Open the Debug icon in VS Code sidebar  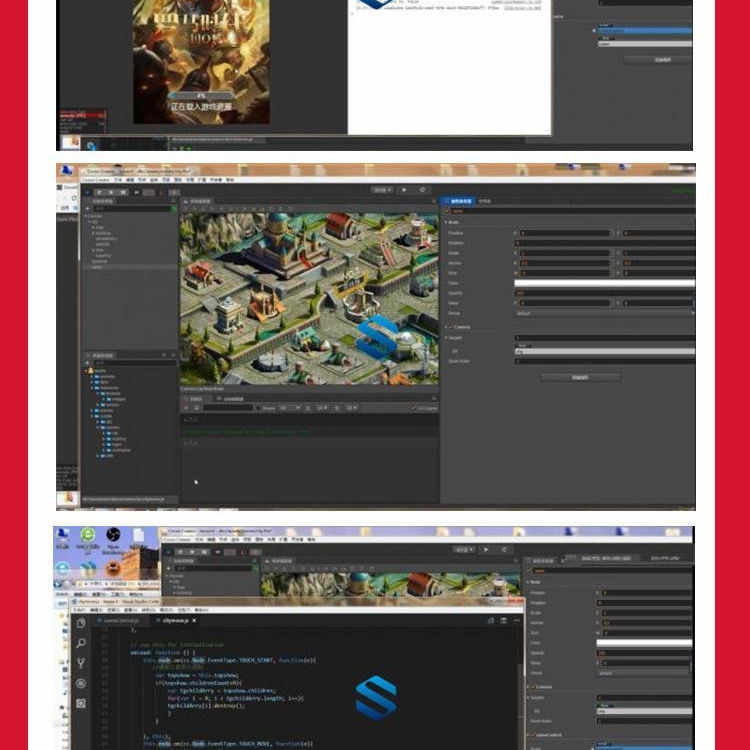81,683
